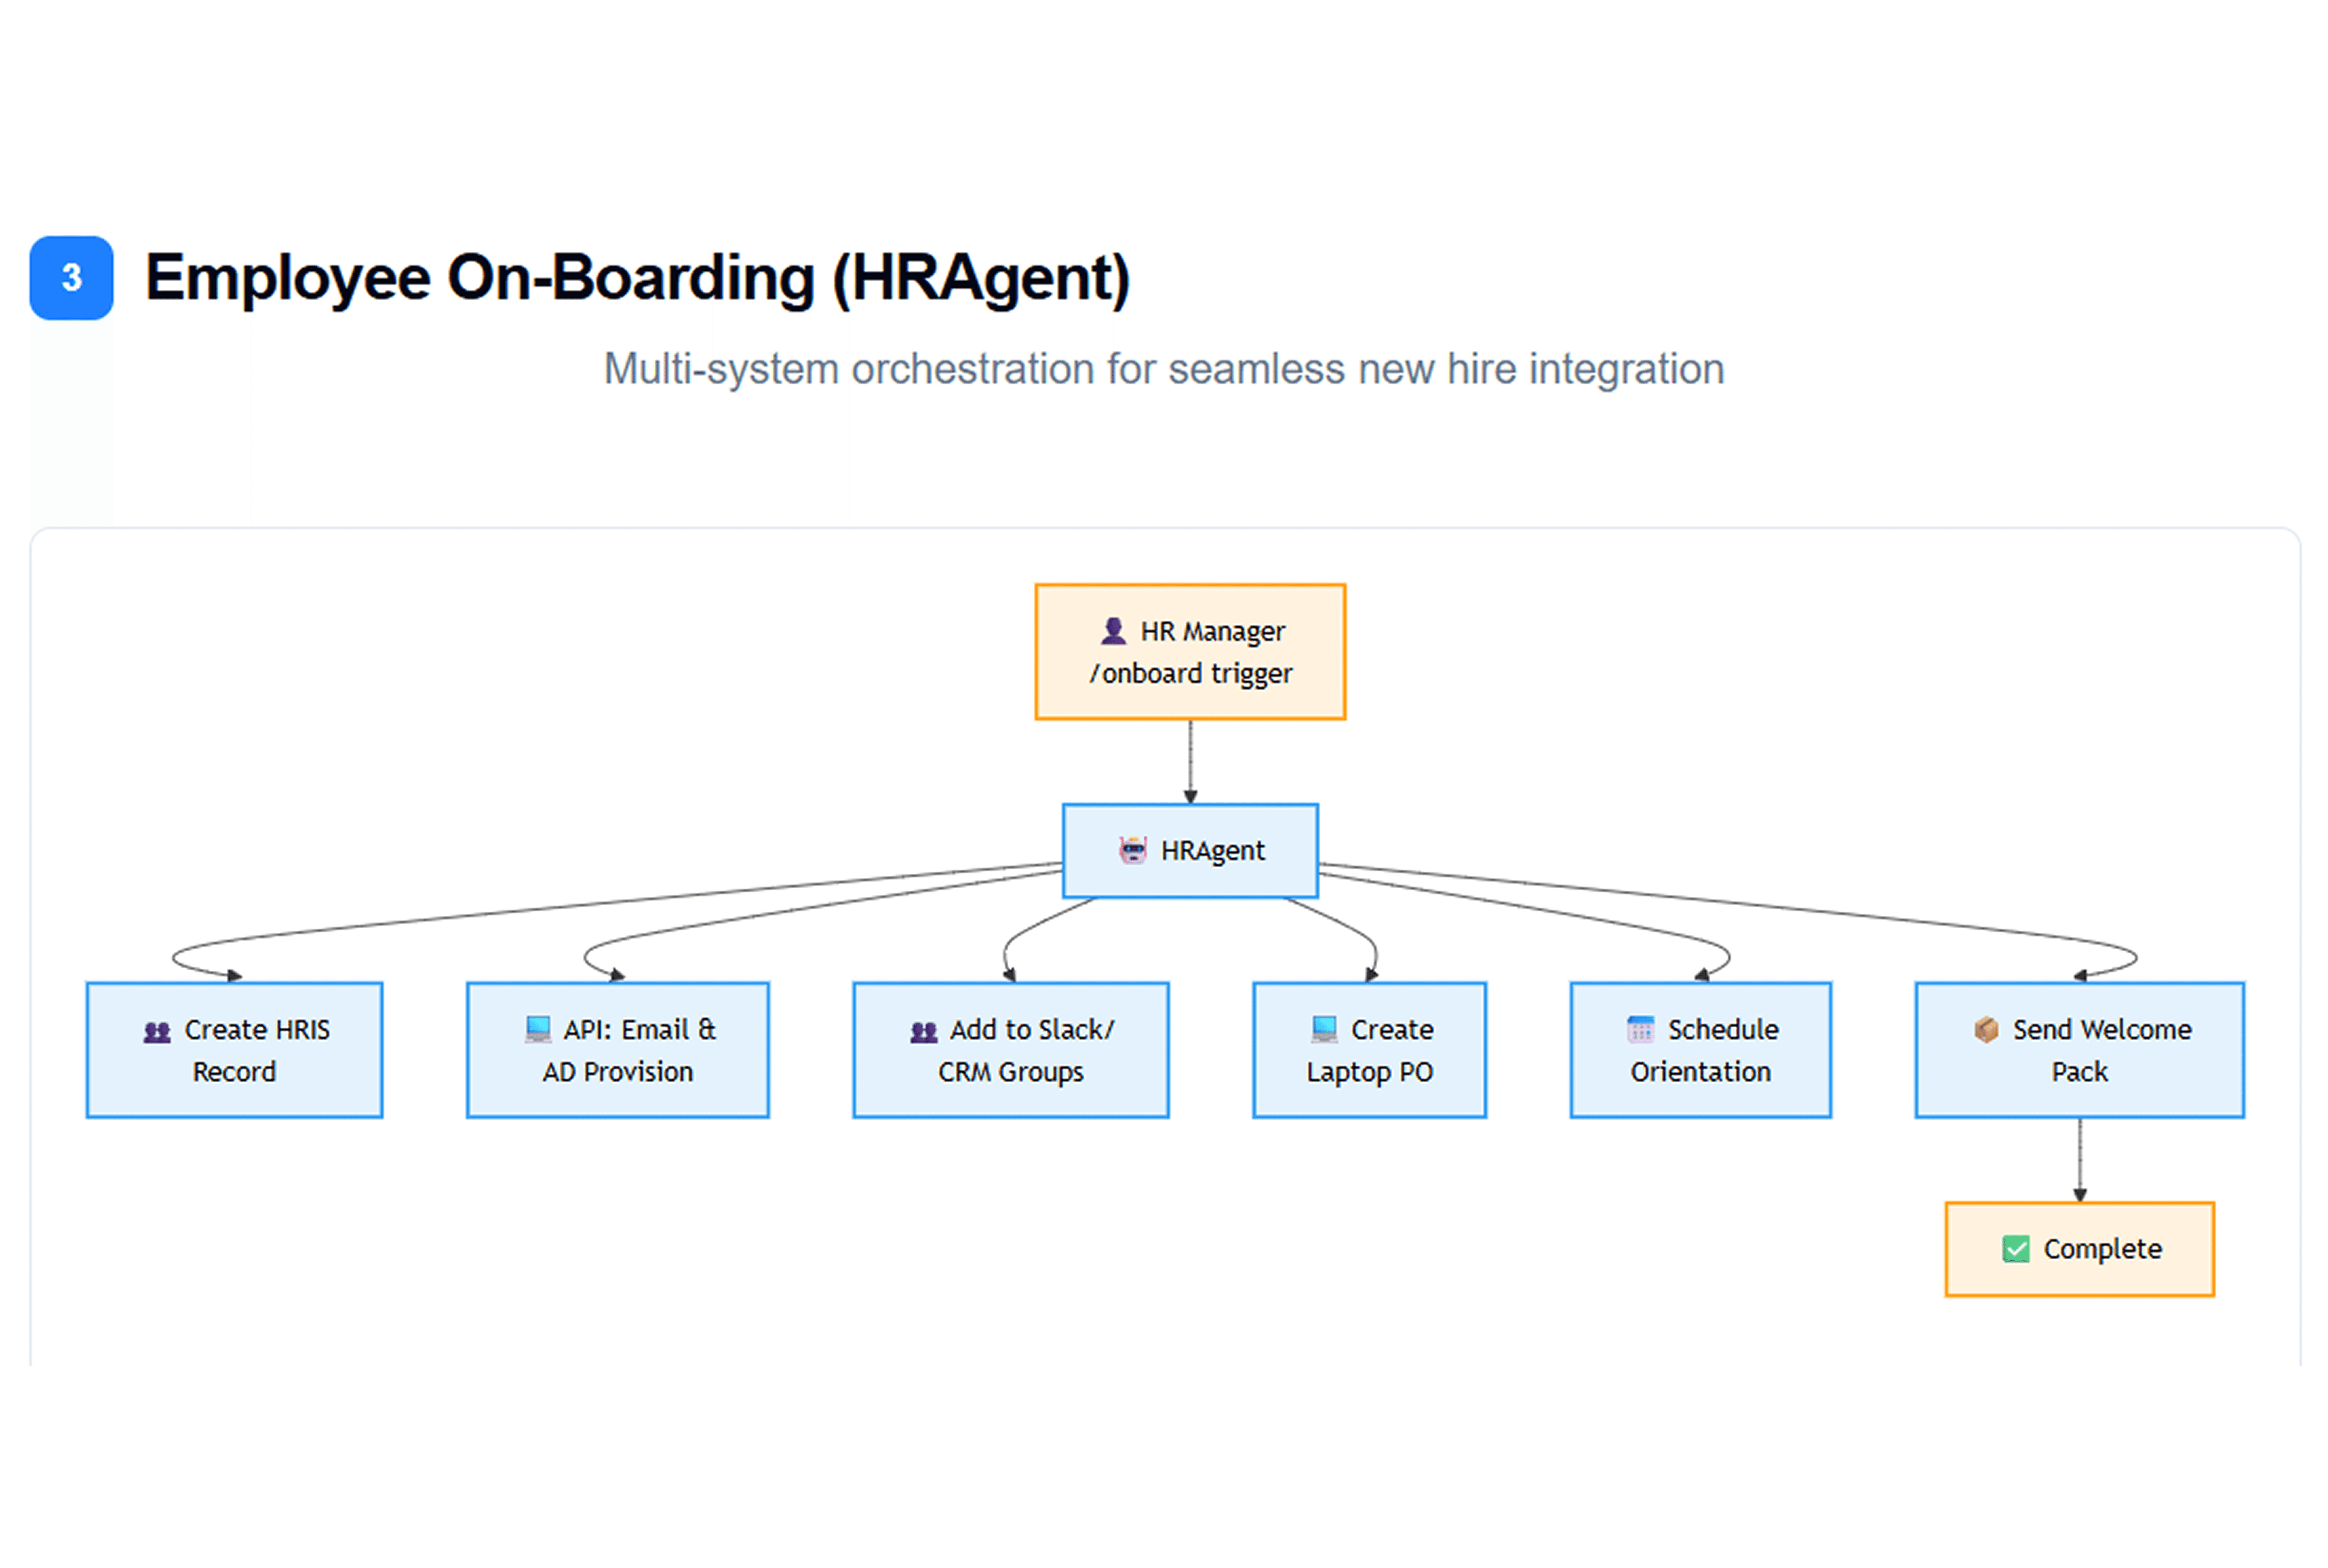Click the people icon in Add to Slack/CRM Groups
The image size is (2328, 1568).
pos(924,1031)
